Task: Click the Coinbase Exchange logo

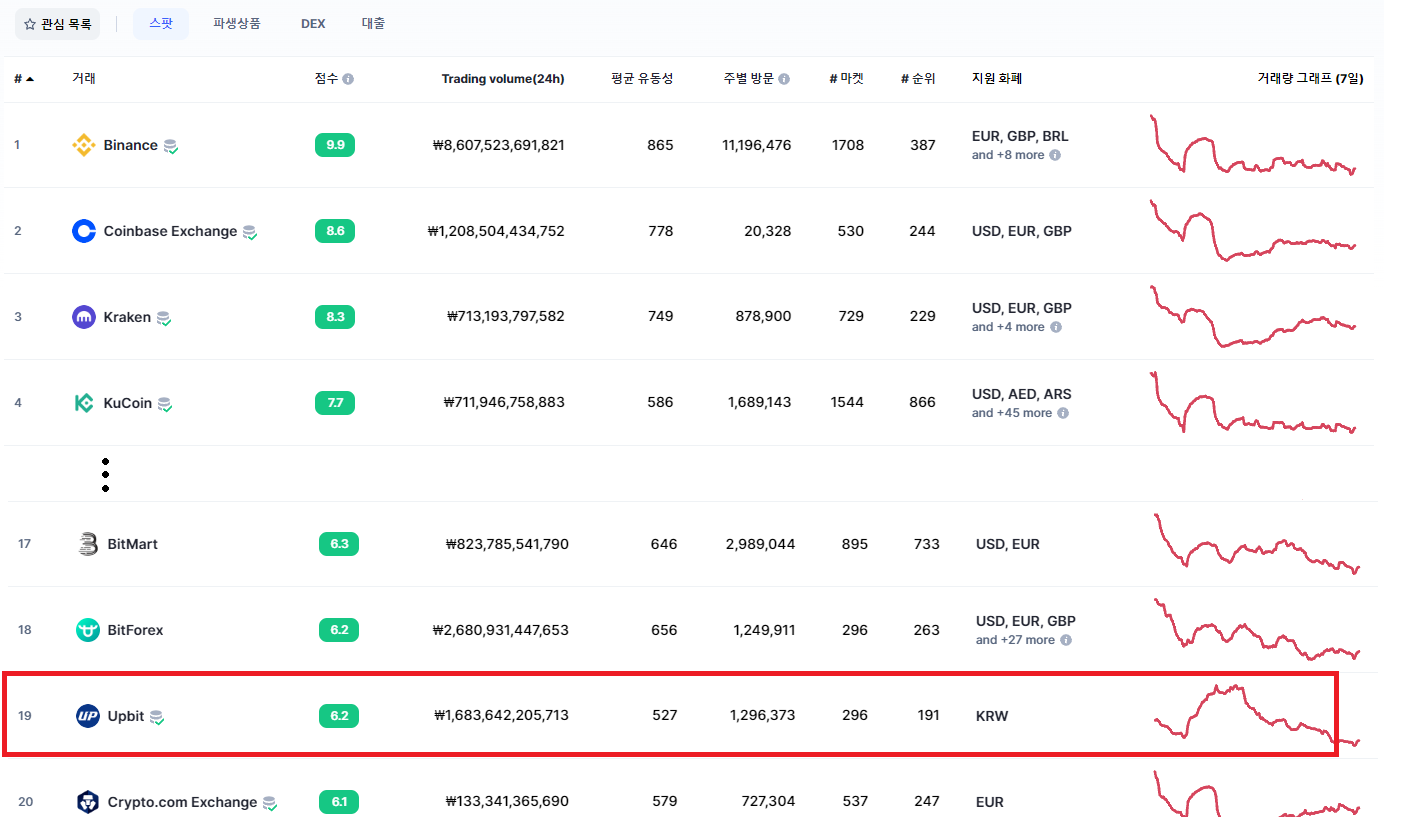Action: [x=84, y=232]
